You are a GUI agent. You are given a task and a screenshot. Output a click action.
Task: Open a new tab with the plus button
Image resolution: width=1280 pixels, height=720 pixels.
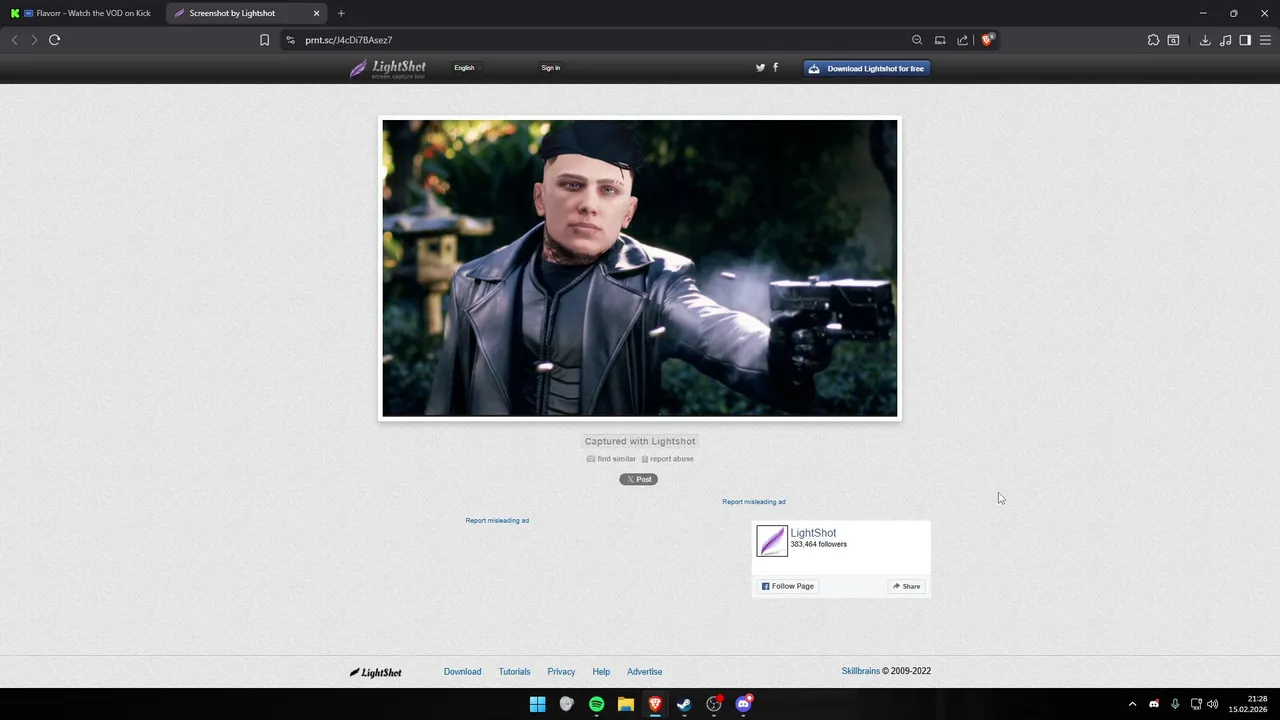[x=341, y=13]
